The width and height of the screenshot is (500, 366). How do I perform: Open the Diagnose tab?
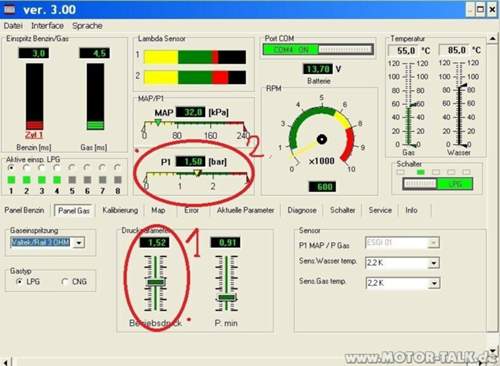click(302, 210)
